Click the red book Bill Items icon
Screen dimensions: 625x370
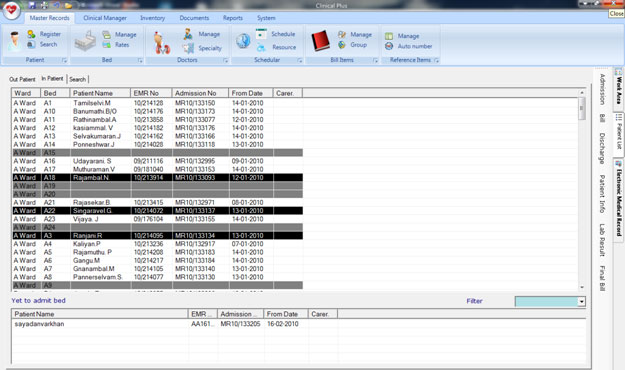[320, 41]
